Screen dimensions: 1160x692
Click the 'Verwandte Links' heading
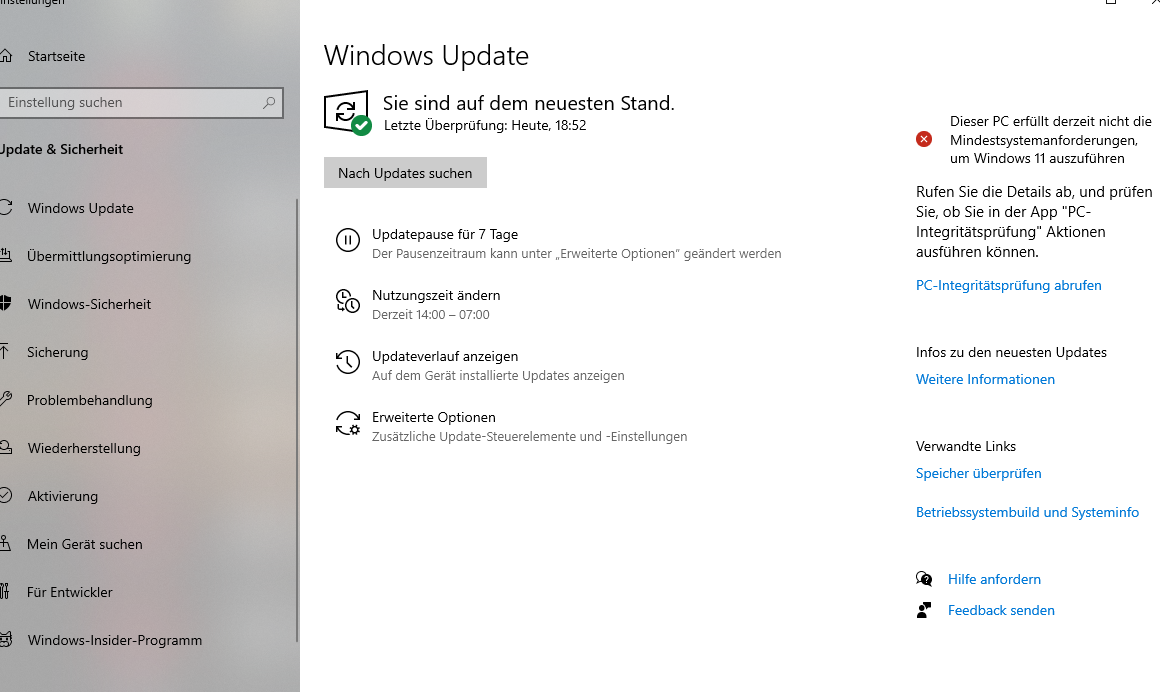[965, 446]
